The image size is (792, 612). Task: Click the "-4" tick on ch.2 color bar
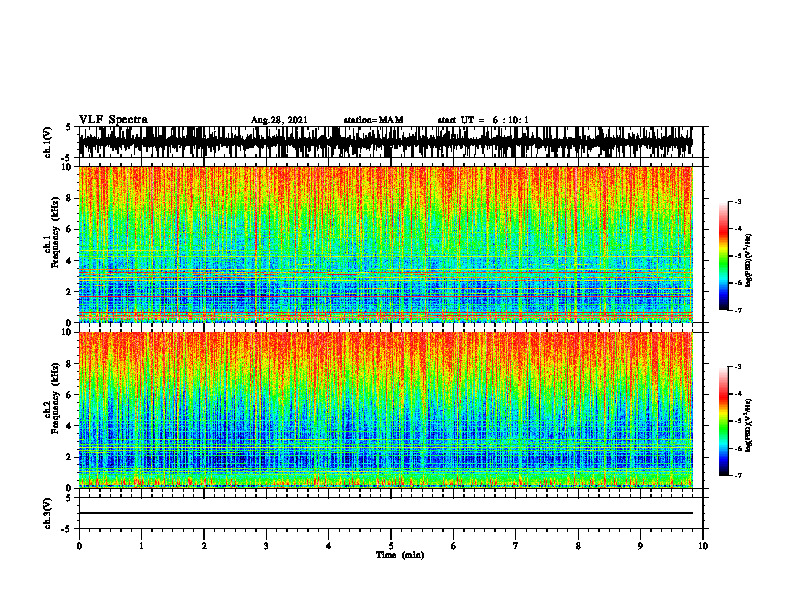point(738,394)
